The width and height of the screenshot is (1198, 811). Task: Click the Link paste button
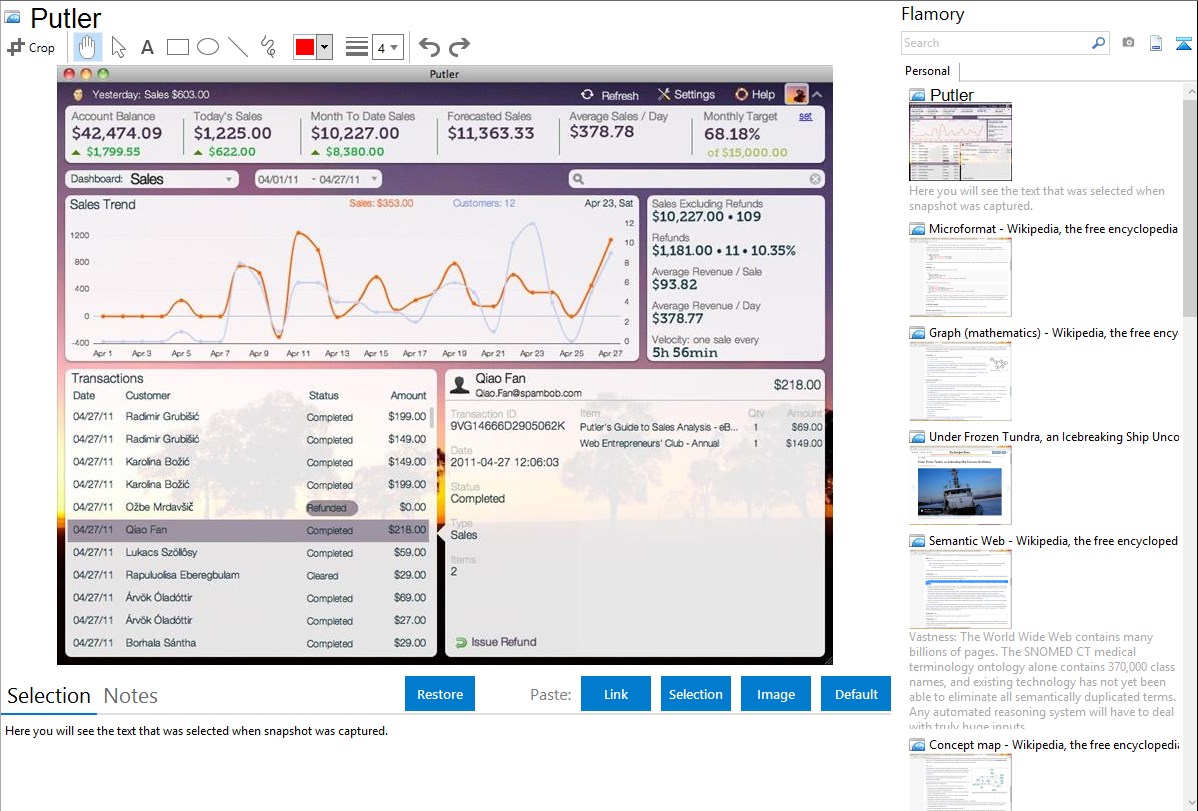616,694
